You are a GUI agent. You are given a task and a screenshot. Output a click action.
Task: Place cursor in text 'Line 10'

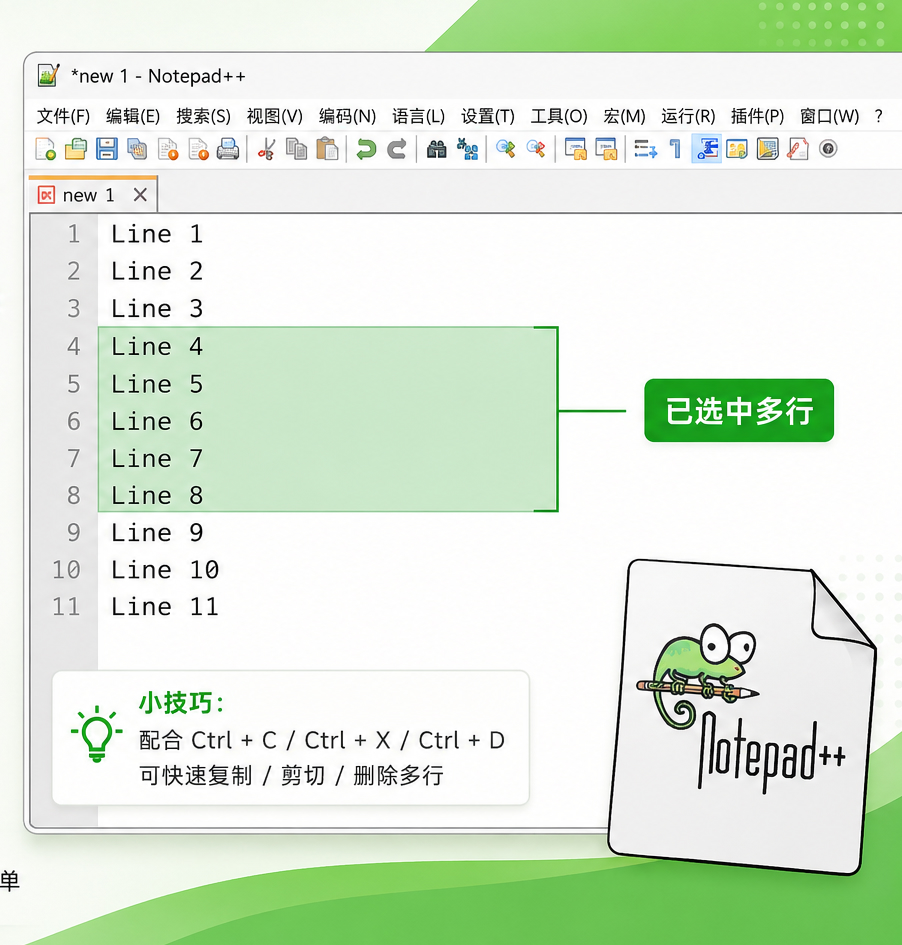tap(164, 570)
